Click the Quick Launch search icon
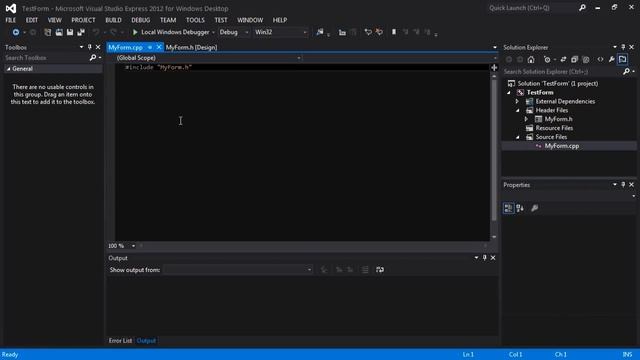The height and width of the screenshot is (360, 640). 582,8
